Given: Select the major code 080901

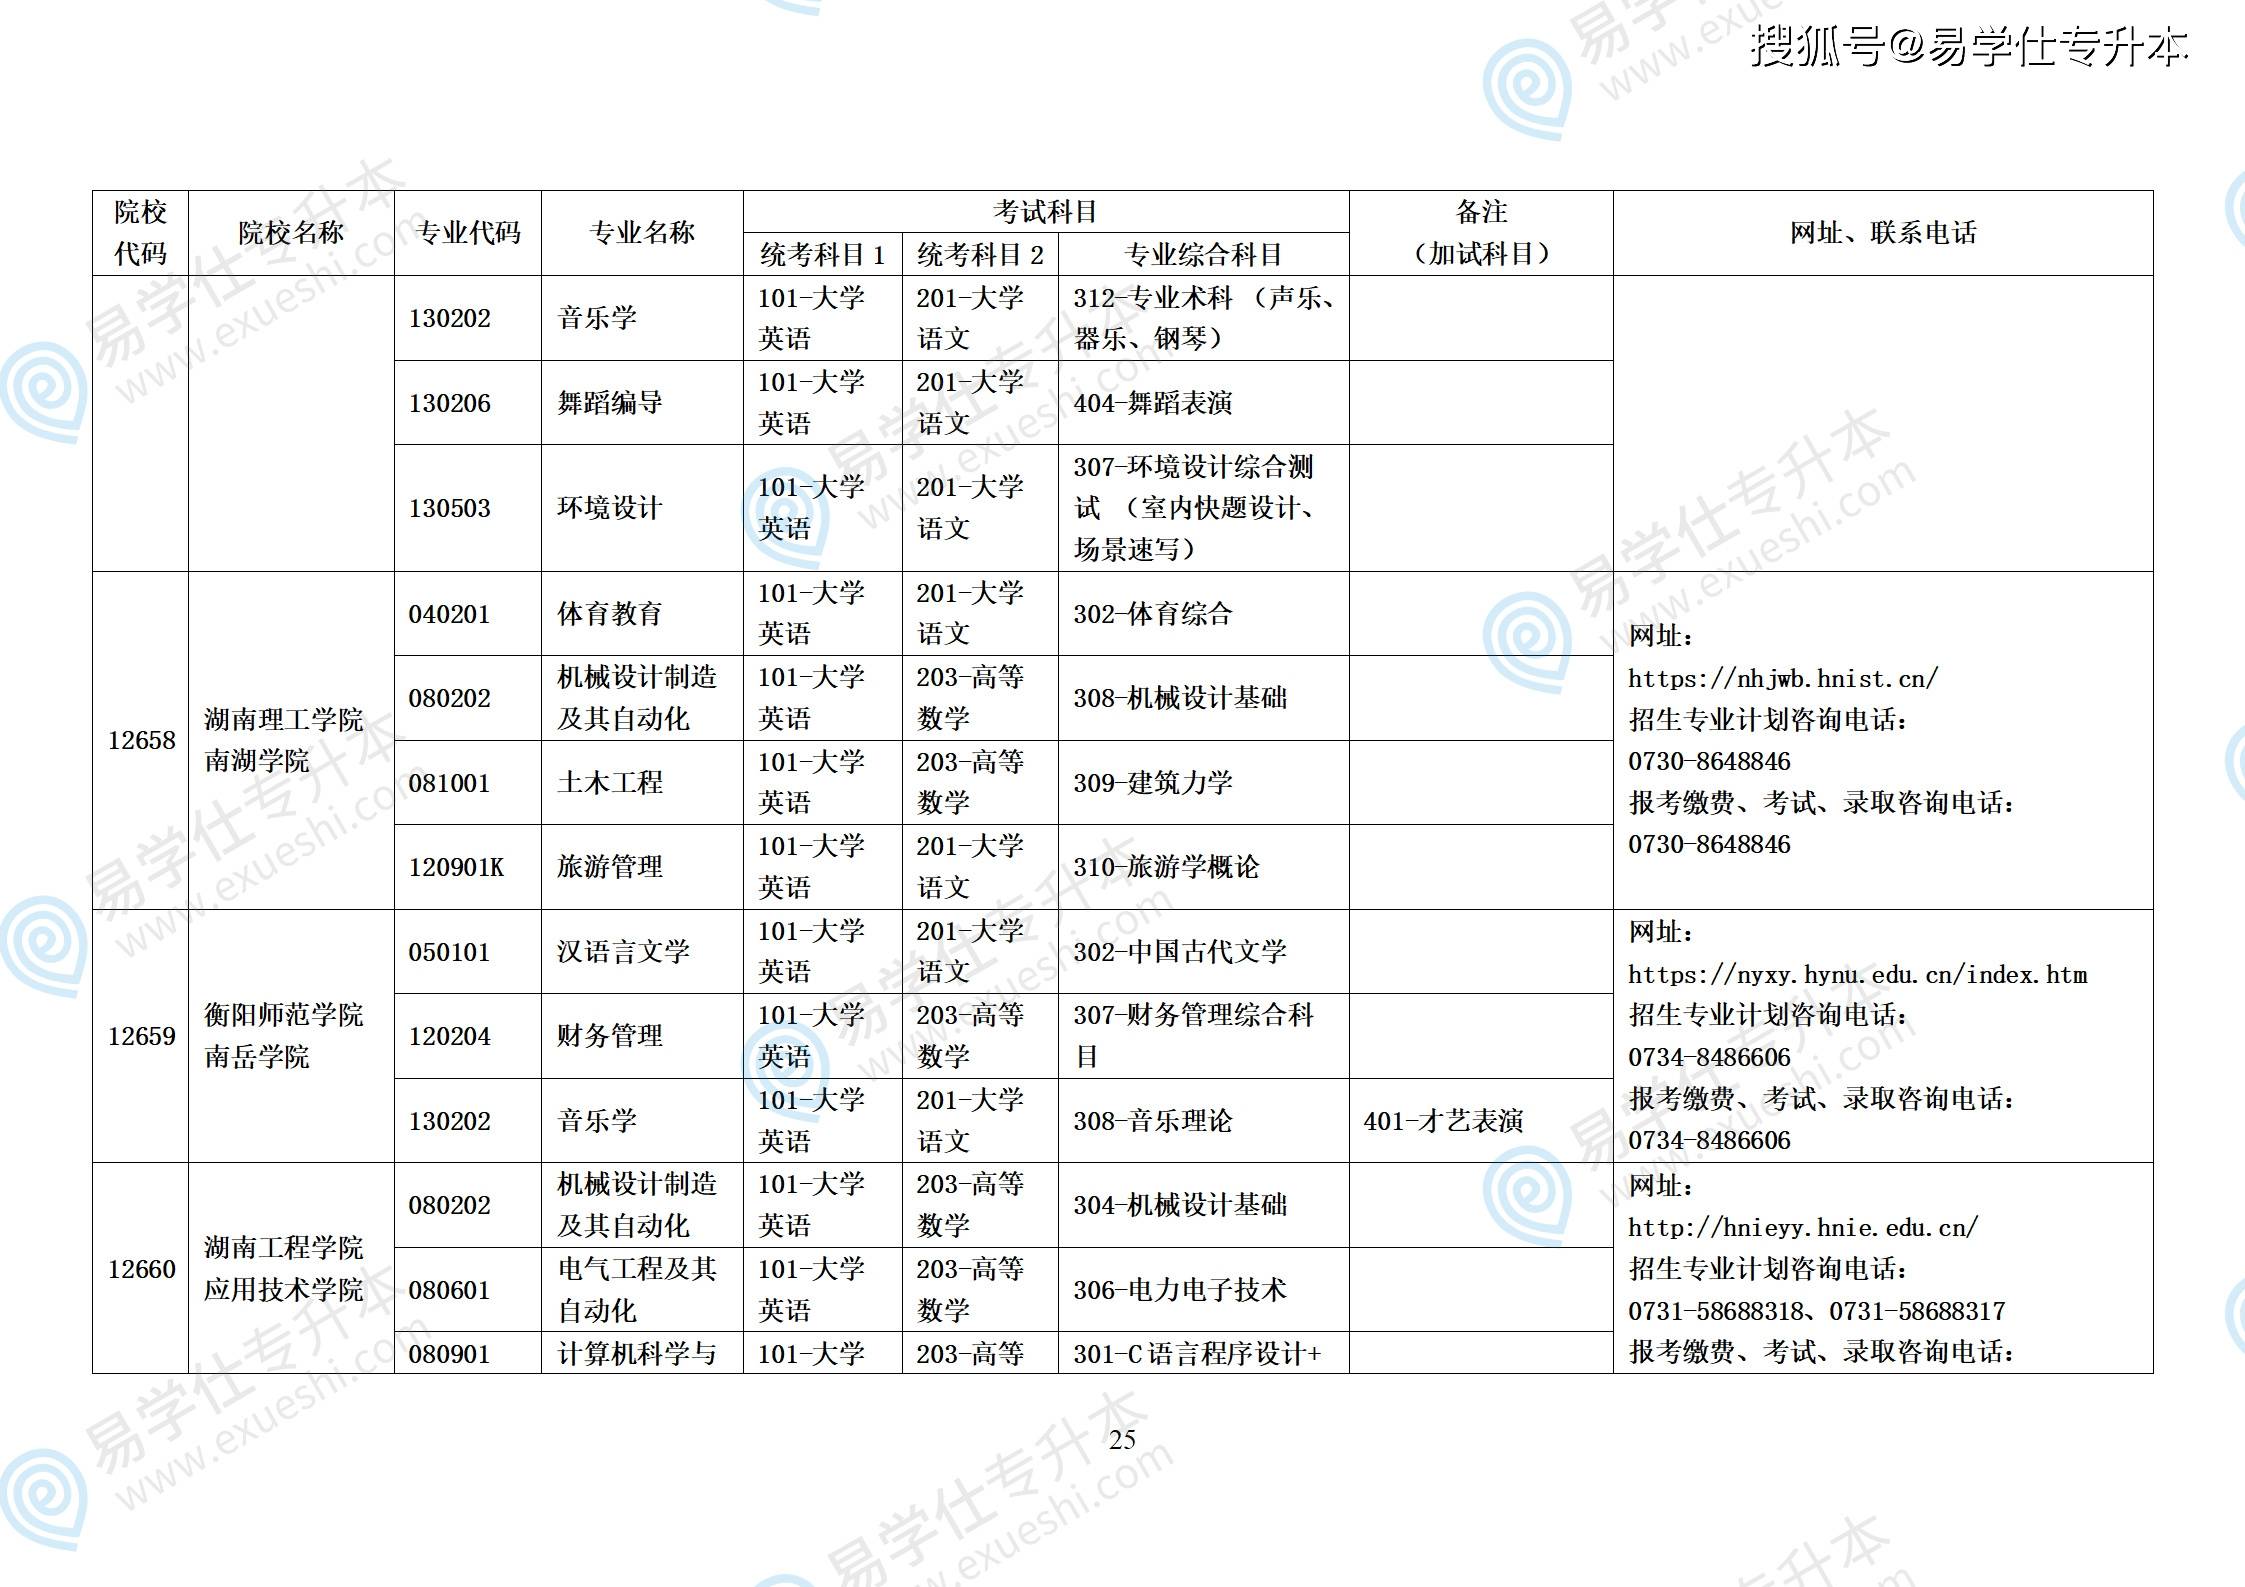Looking at the screenshot, I should pos(449,1355).
